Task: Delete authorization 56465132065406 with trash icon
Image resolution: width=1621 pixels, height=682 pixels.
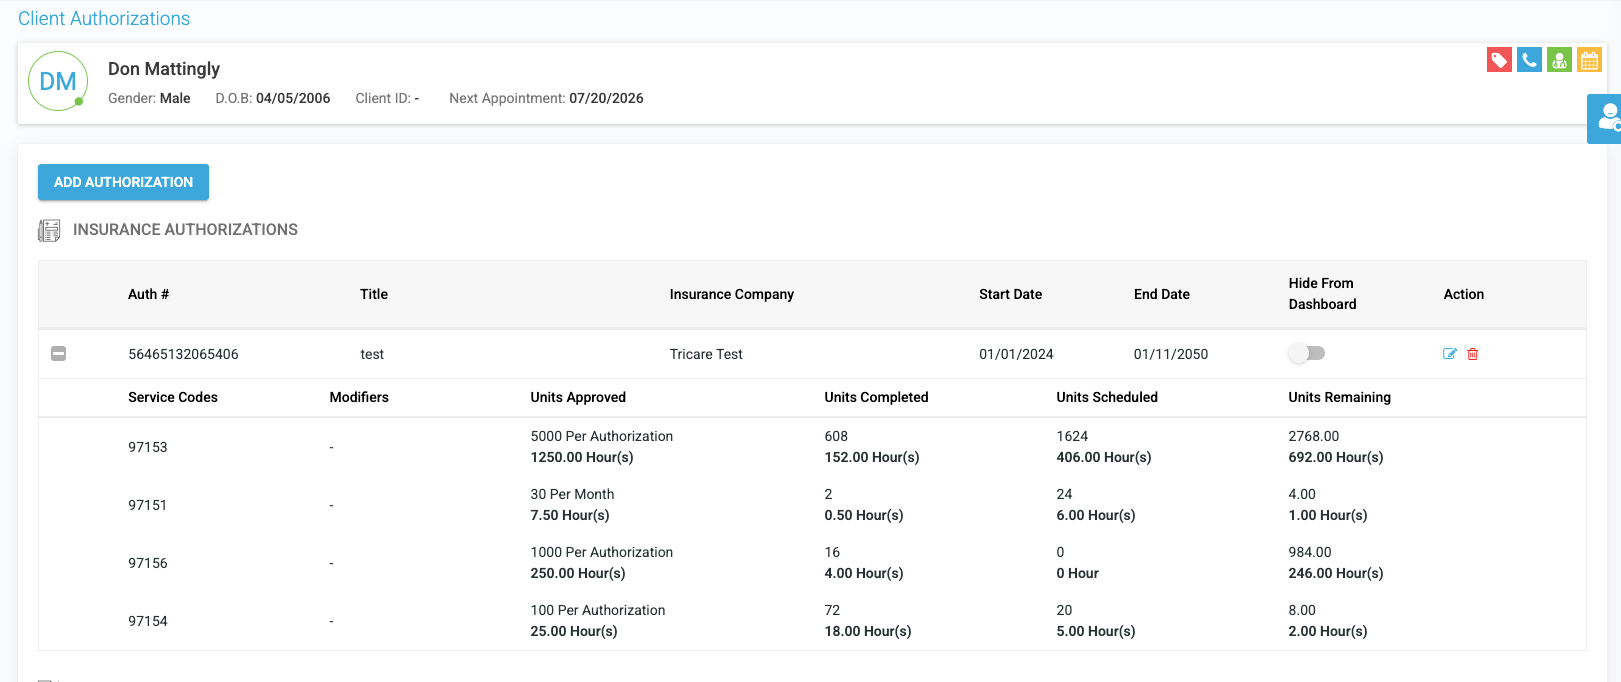Action: tap(1473, 354)
